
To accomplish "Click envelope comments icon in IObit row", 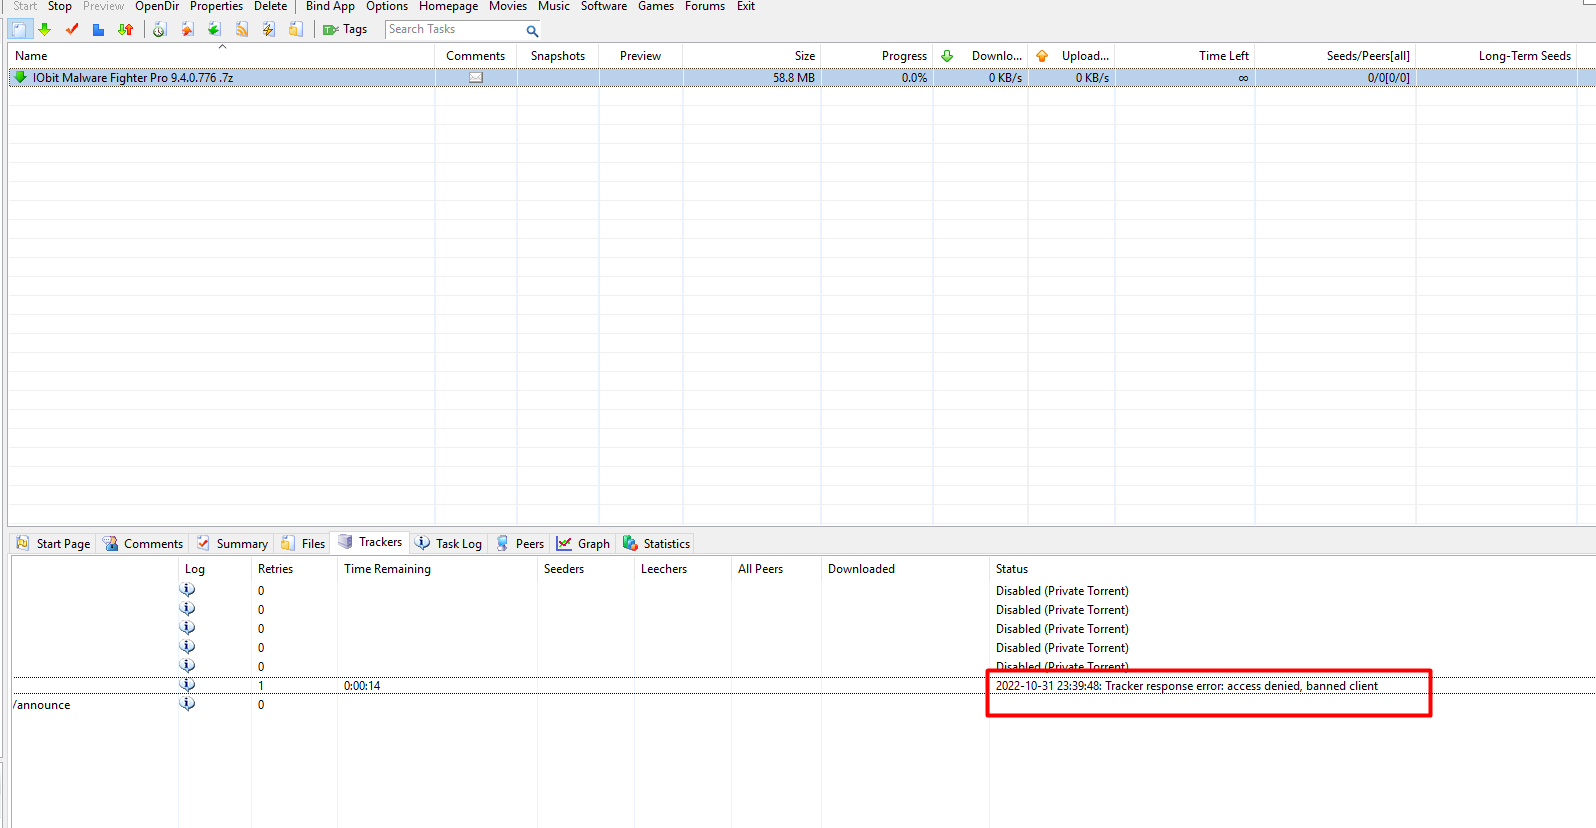I will [x=476, y=77].
